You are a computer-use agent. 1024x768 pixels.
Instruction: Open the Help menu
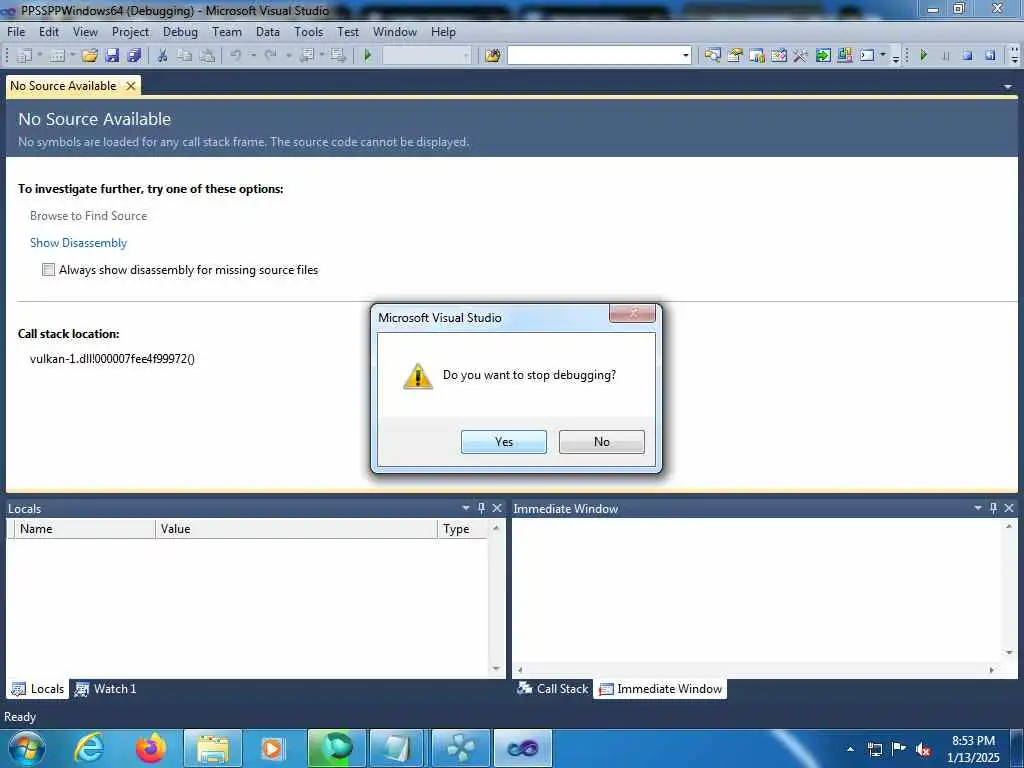[443, 32]
